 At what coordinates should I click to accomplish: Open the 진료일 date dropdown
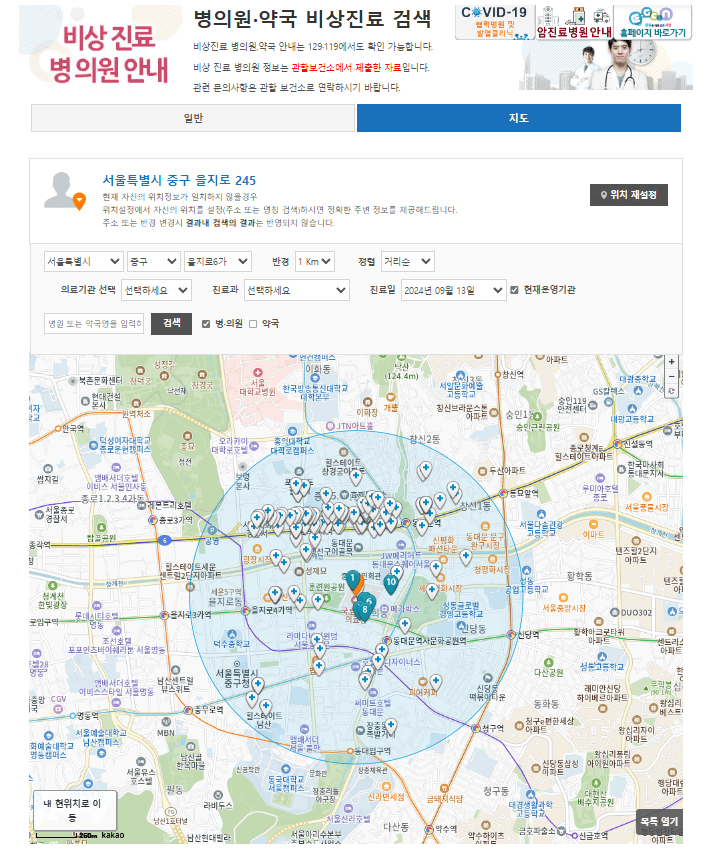tap(453, 290)
